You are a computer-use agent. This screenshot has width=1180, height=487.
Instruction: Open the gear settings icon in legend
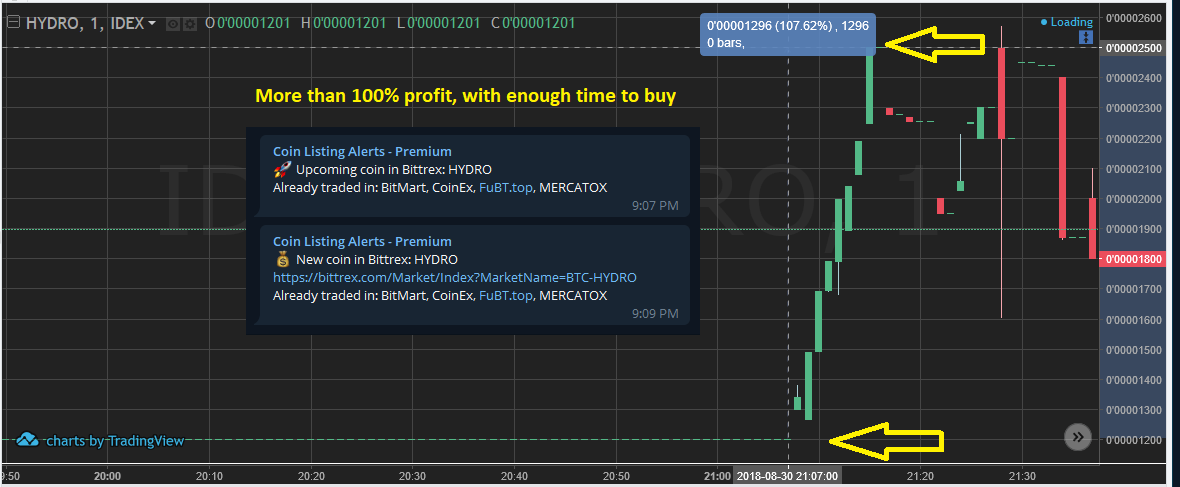tap(190, 23)
